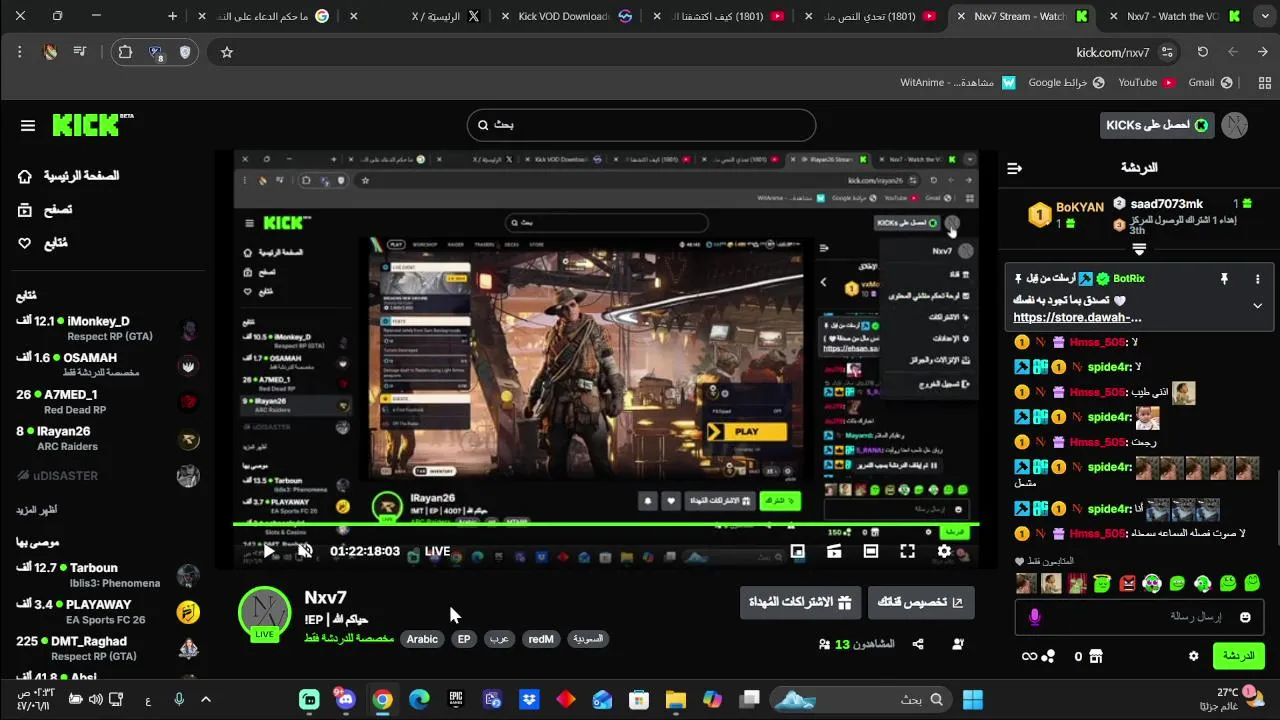The width and height of the screenshot is (1280, 720).
Task: Click the green Chat send button
Action: point(1238,656)
